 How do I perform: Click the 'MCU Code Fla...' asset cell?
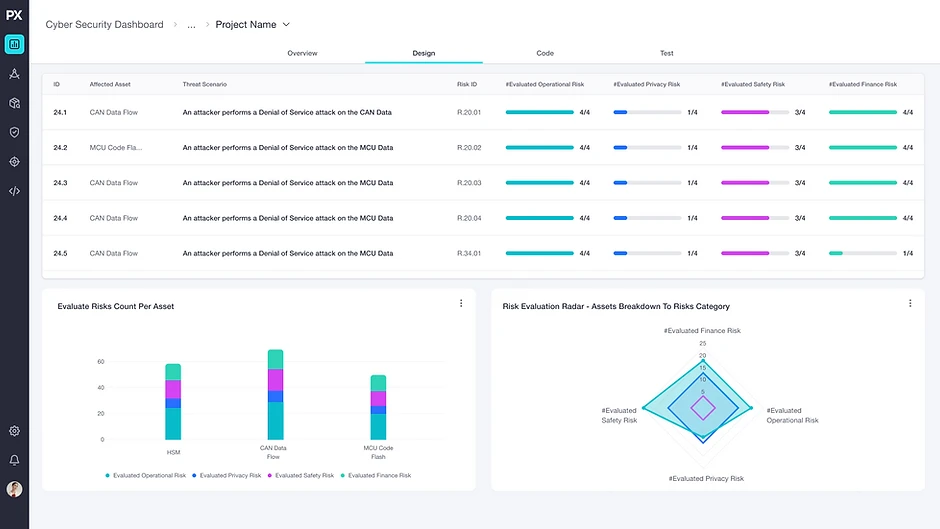(116, 148)
